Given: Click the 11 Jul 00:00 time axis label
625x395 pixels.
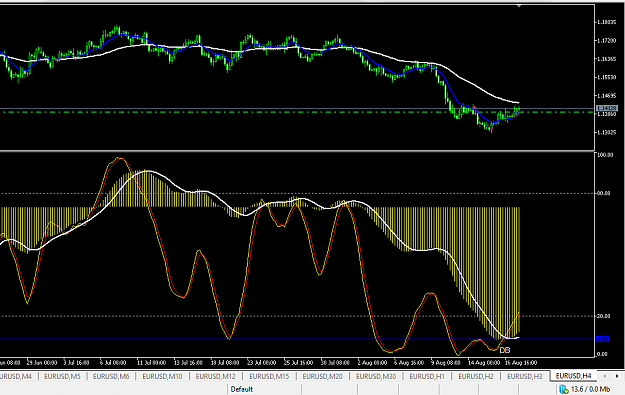Looking at the screenshot, I should point(151,363).
